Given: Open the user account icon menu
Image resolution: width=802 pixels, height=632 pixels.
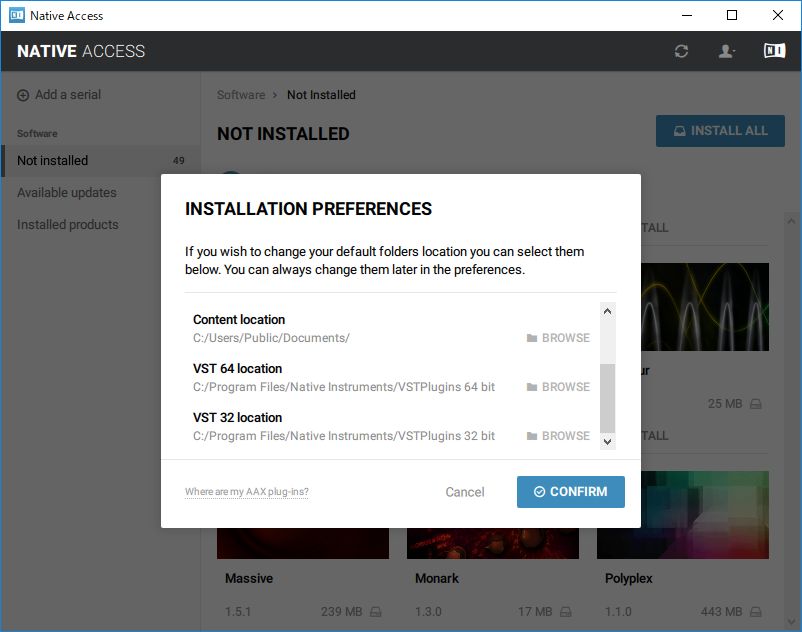Looking at the screenshot, I should click(x=726, y=51).
